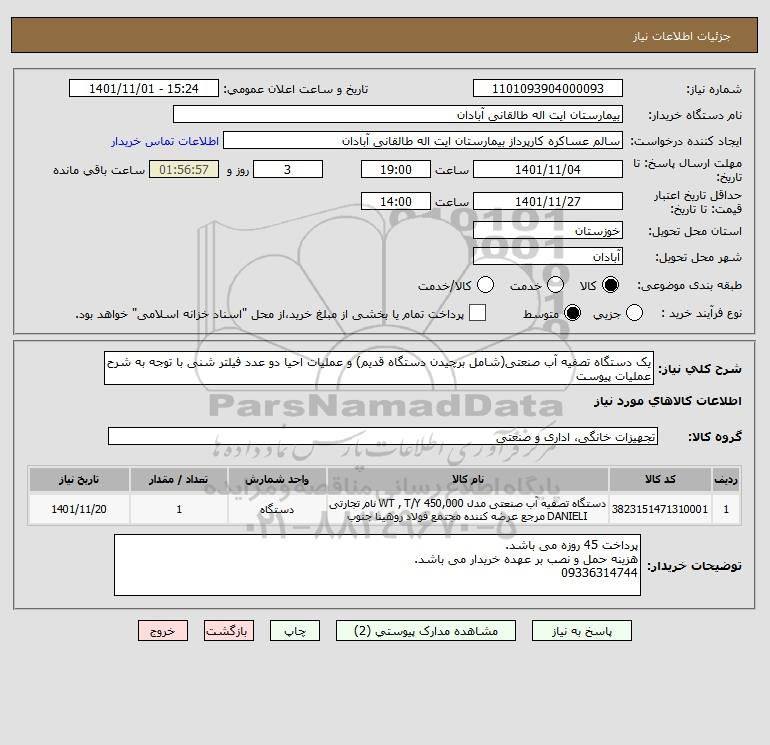Screen dimensions: 770x745
Task: Click the deadline time field 19:00
Action: pyautogui.click(x=396, y=169)
